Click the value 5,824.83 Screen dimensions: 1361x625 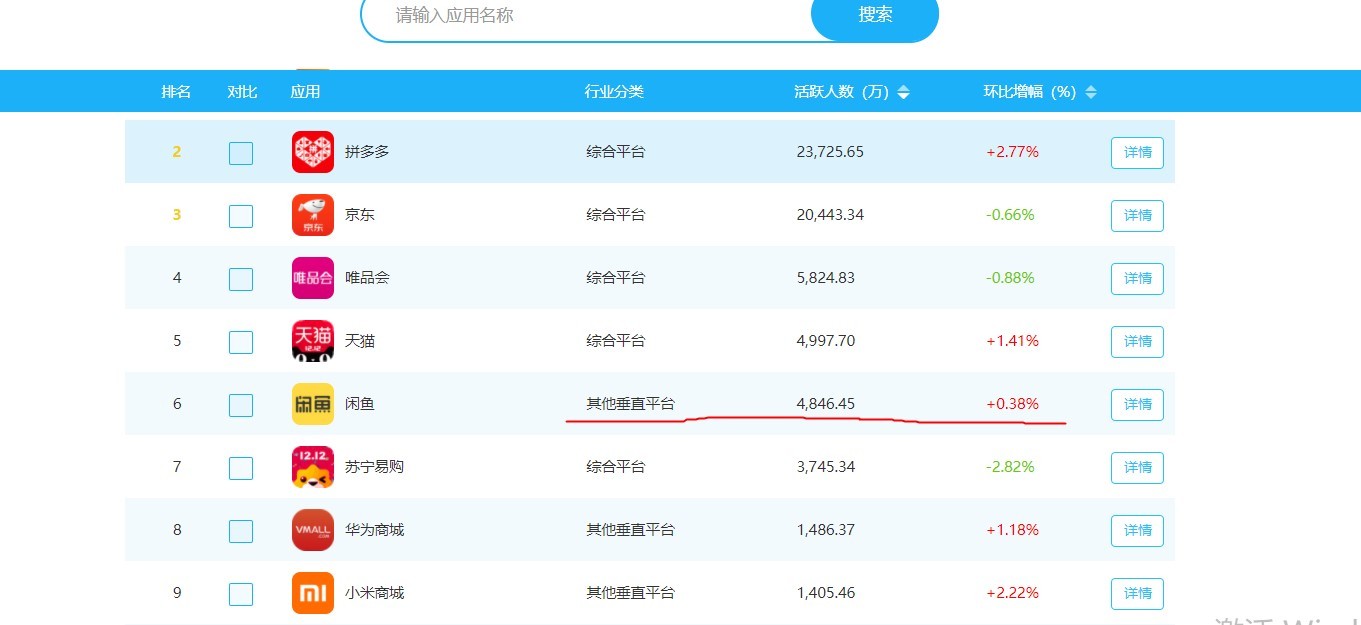click(x=826, y=278)
